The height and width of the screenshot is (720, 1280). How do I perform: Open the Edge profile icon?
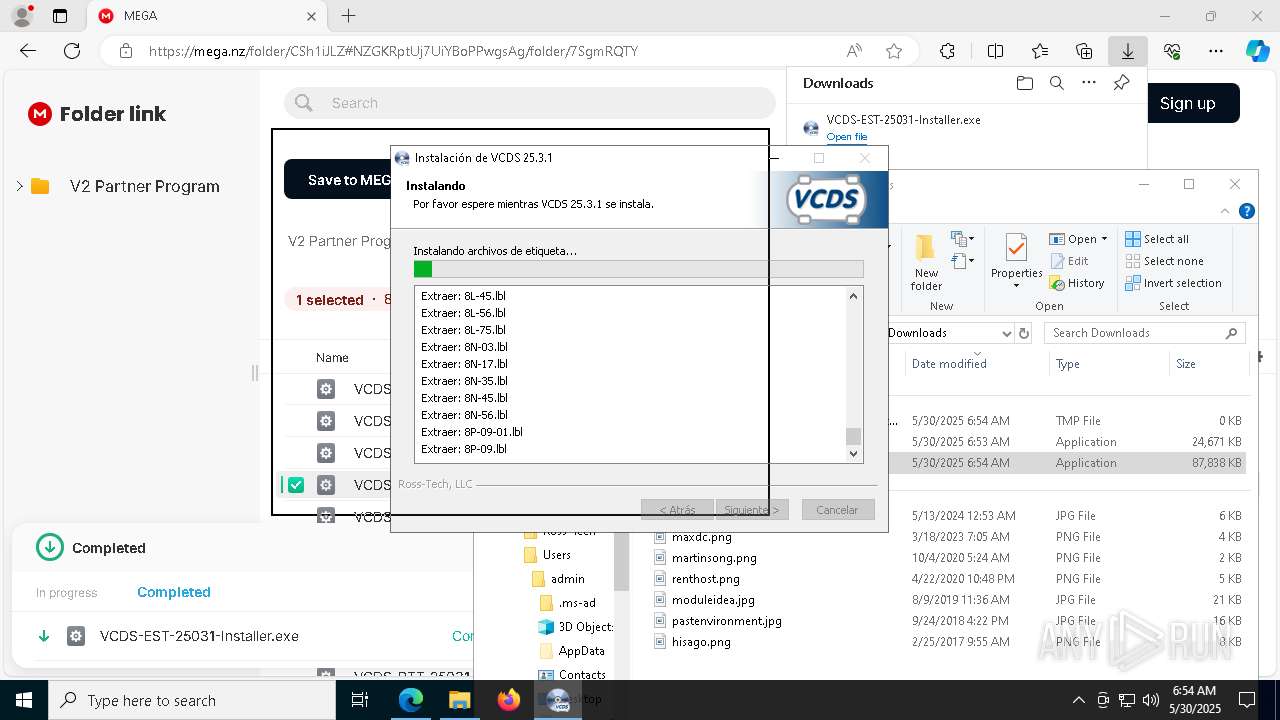click(x=21, y=16)
